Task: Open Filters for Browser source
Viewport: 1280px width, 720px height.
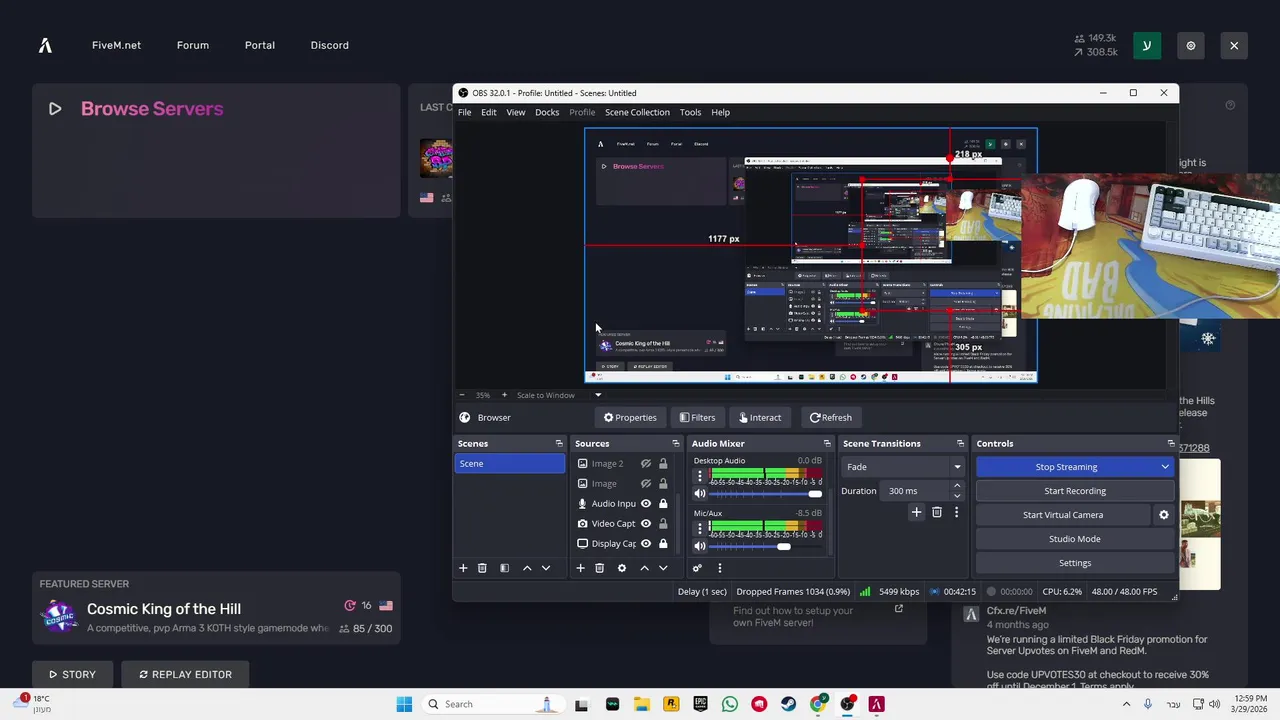Action: (697, 417)
